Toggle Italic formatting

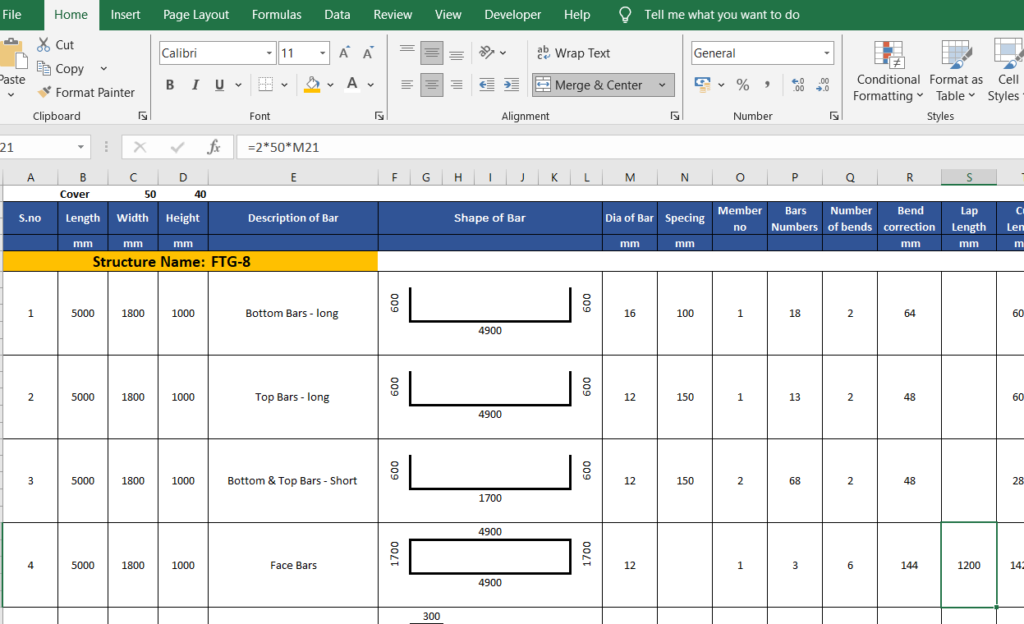click(195, 84)
